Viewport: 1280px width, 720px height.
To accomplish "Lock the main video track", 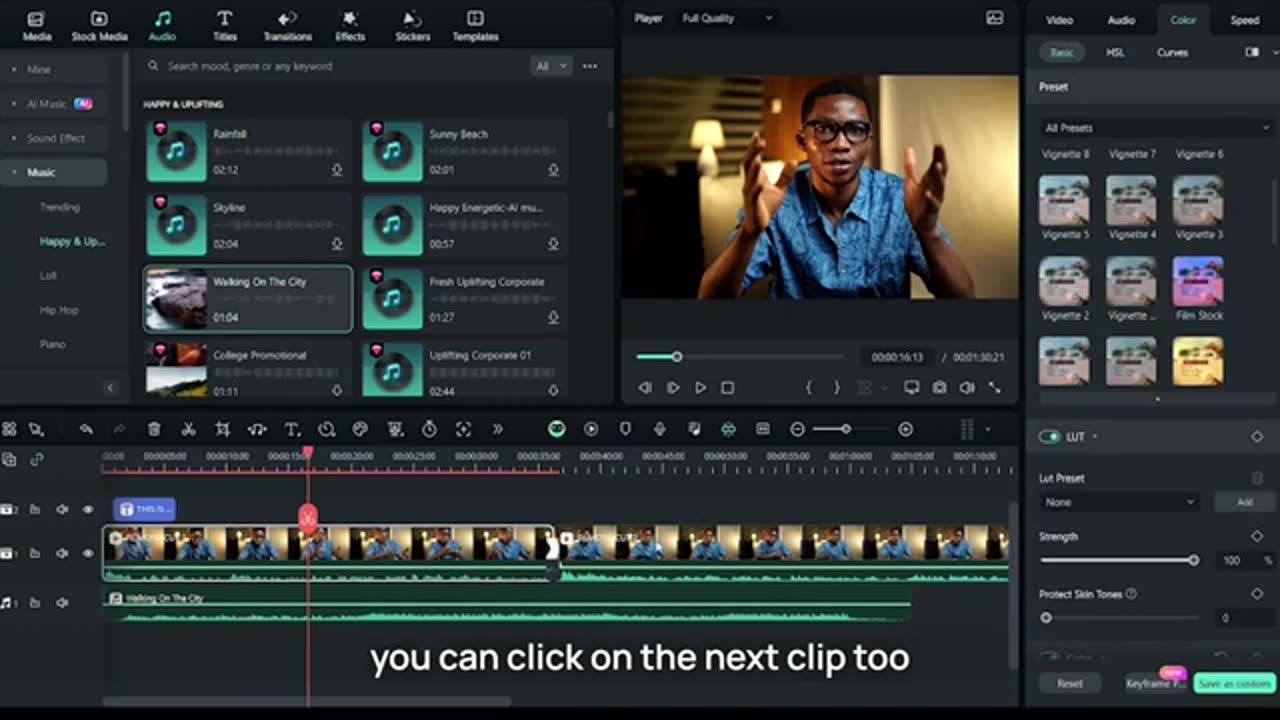I will pyautogui.click(x=35, y=553).
